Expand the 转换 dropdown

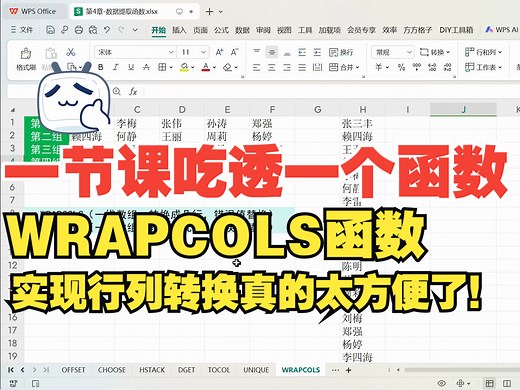point(448,52)
